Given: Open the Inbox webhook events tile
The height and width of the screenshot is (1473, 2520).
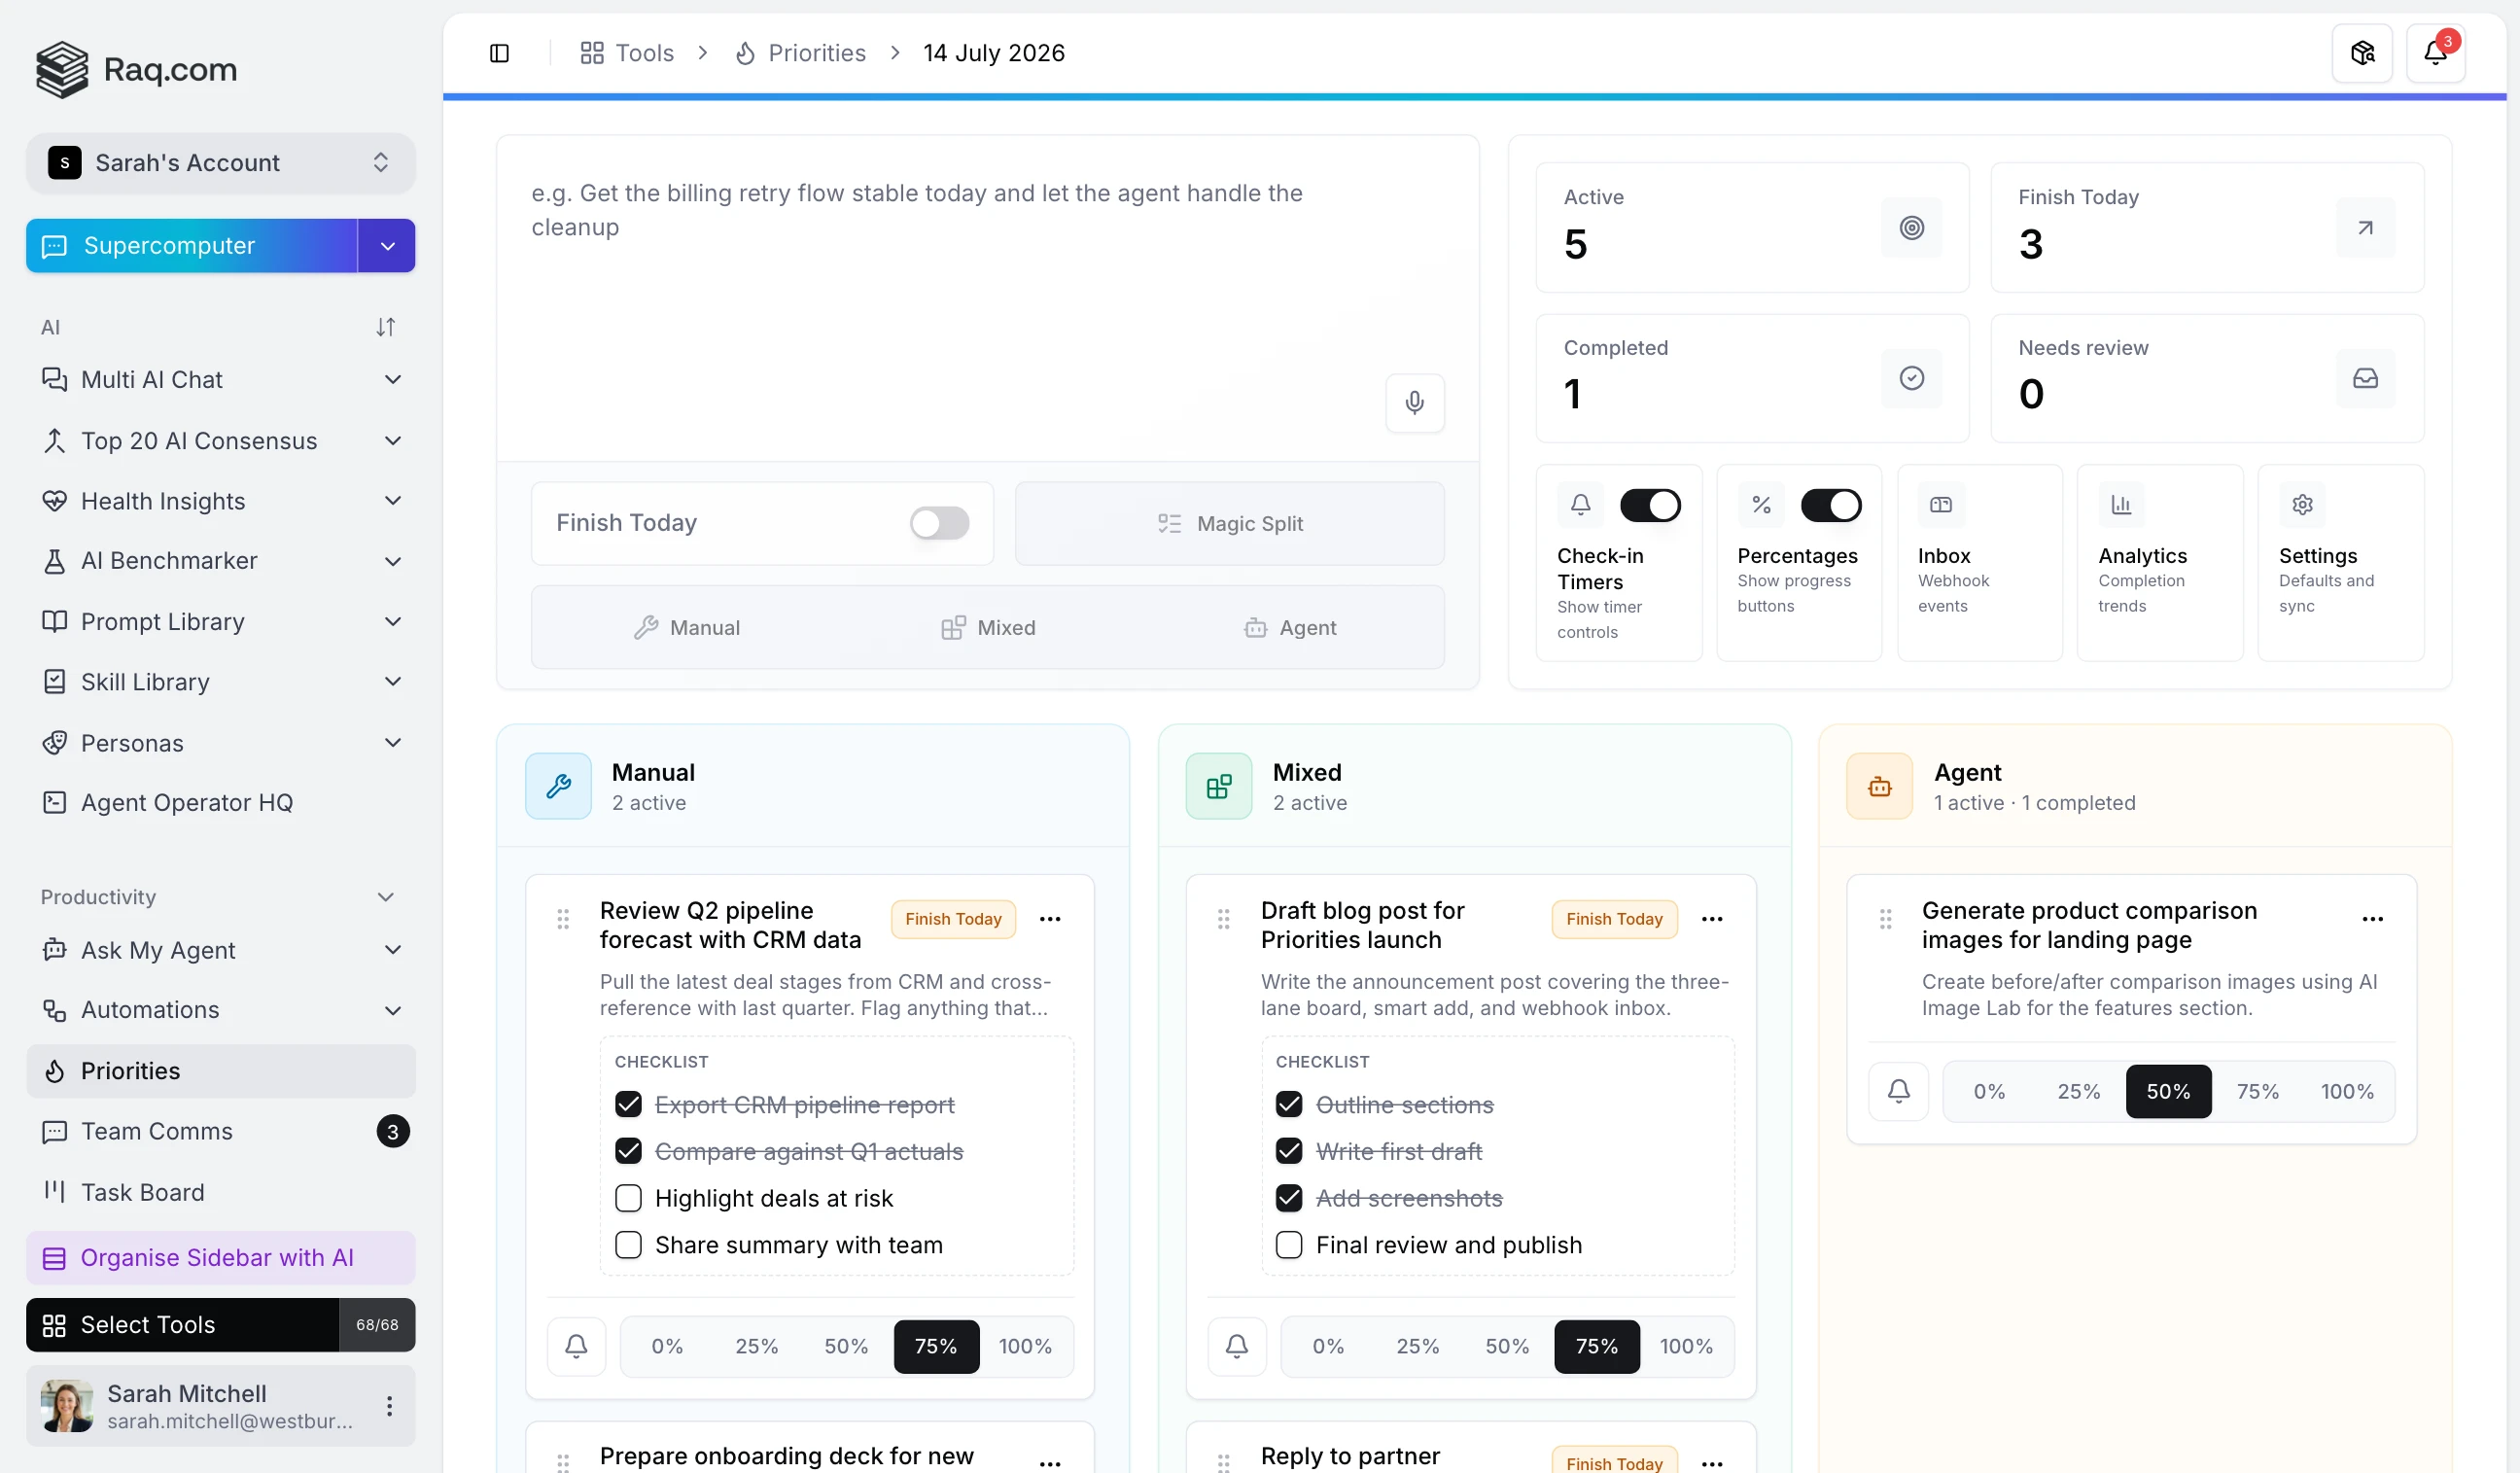Looking at the screenshot, I should pos(1979,562).
